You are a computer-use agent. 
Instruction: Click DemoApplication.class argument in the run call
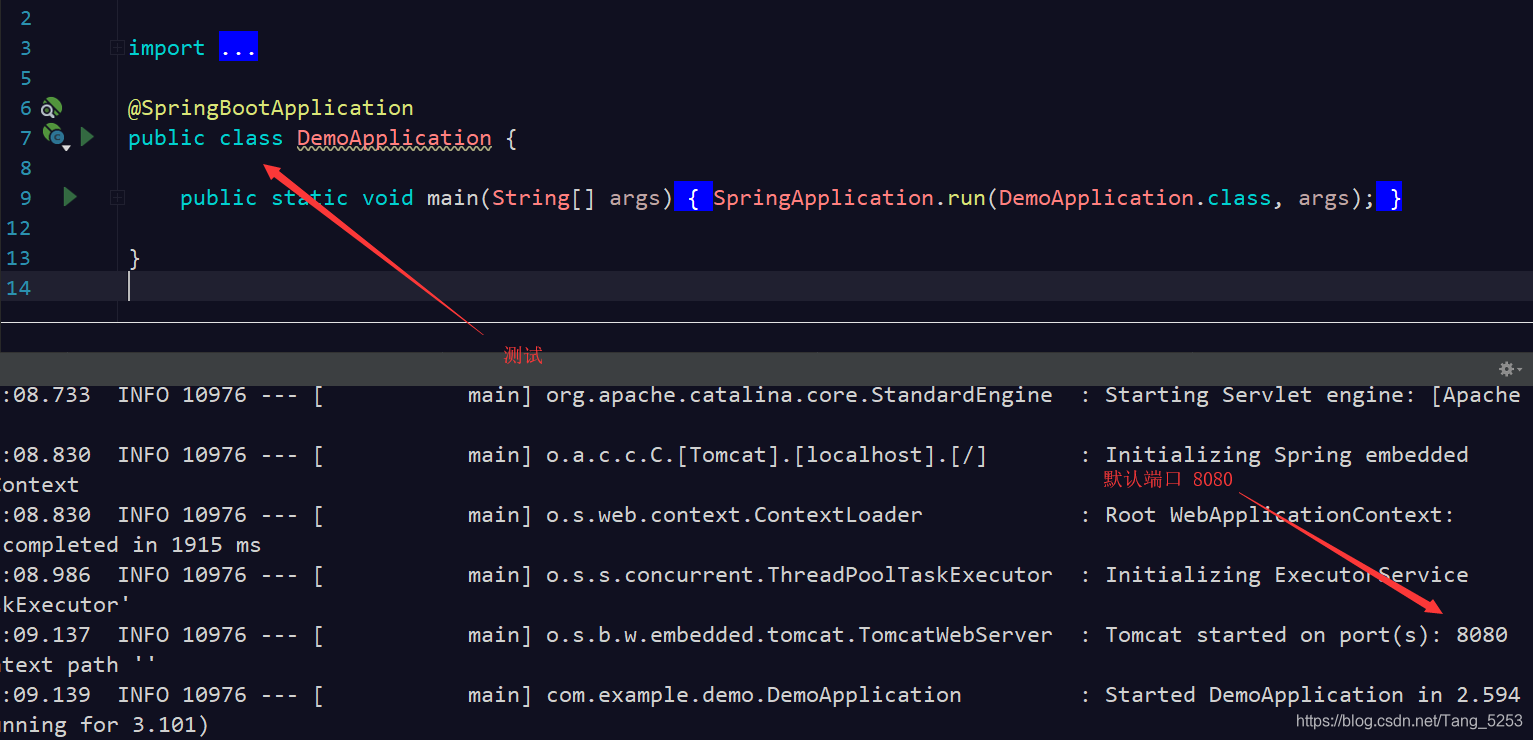pos(1135,198)
